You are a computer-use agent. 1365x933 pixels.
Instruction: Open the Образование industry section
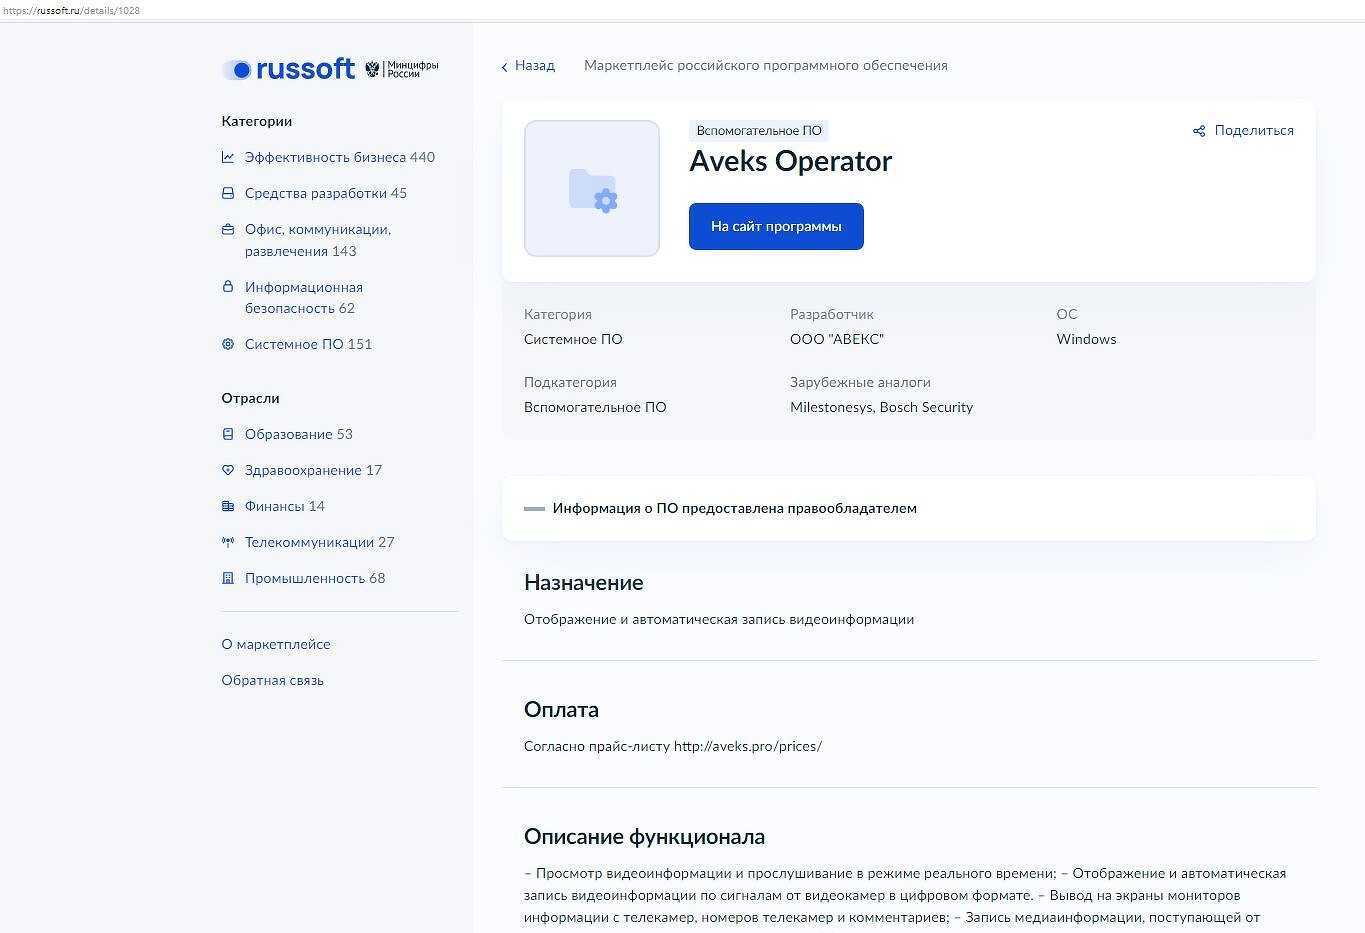click(298, 434)
